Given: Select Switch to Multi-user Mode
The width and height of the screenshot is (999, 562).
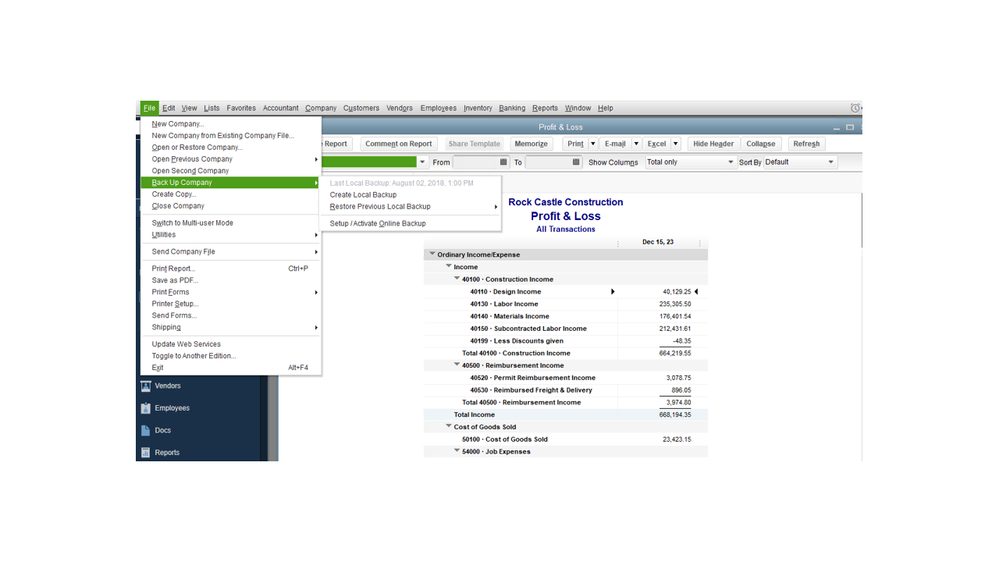Looking at the screenshot, I should pos(231,223).
